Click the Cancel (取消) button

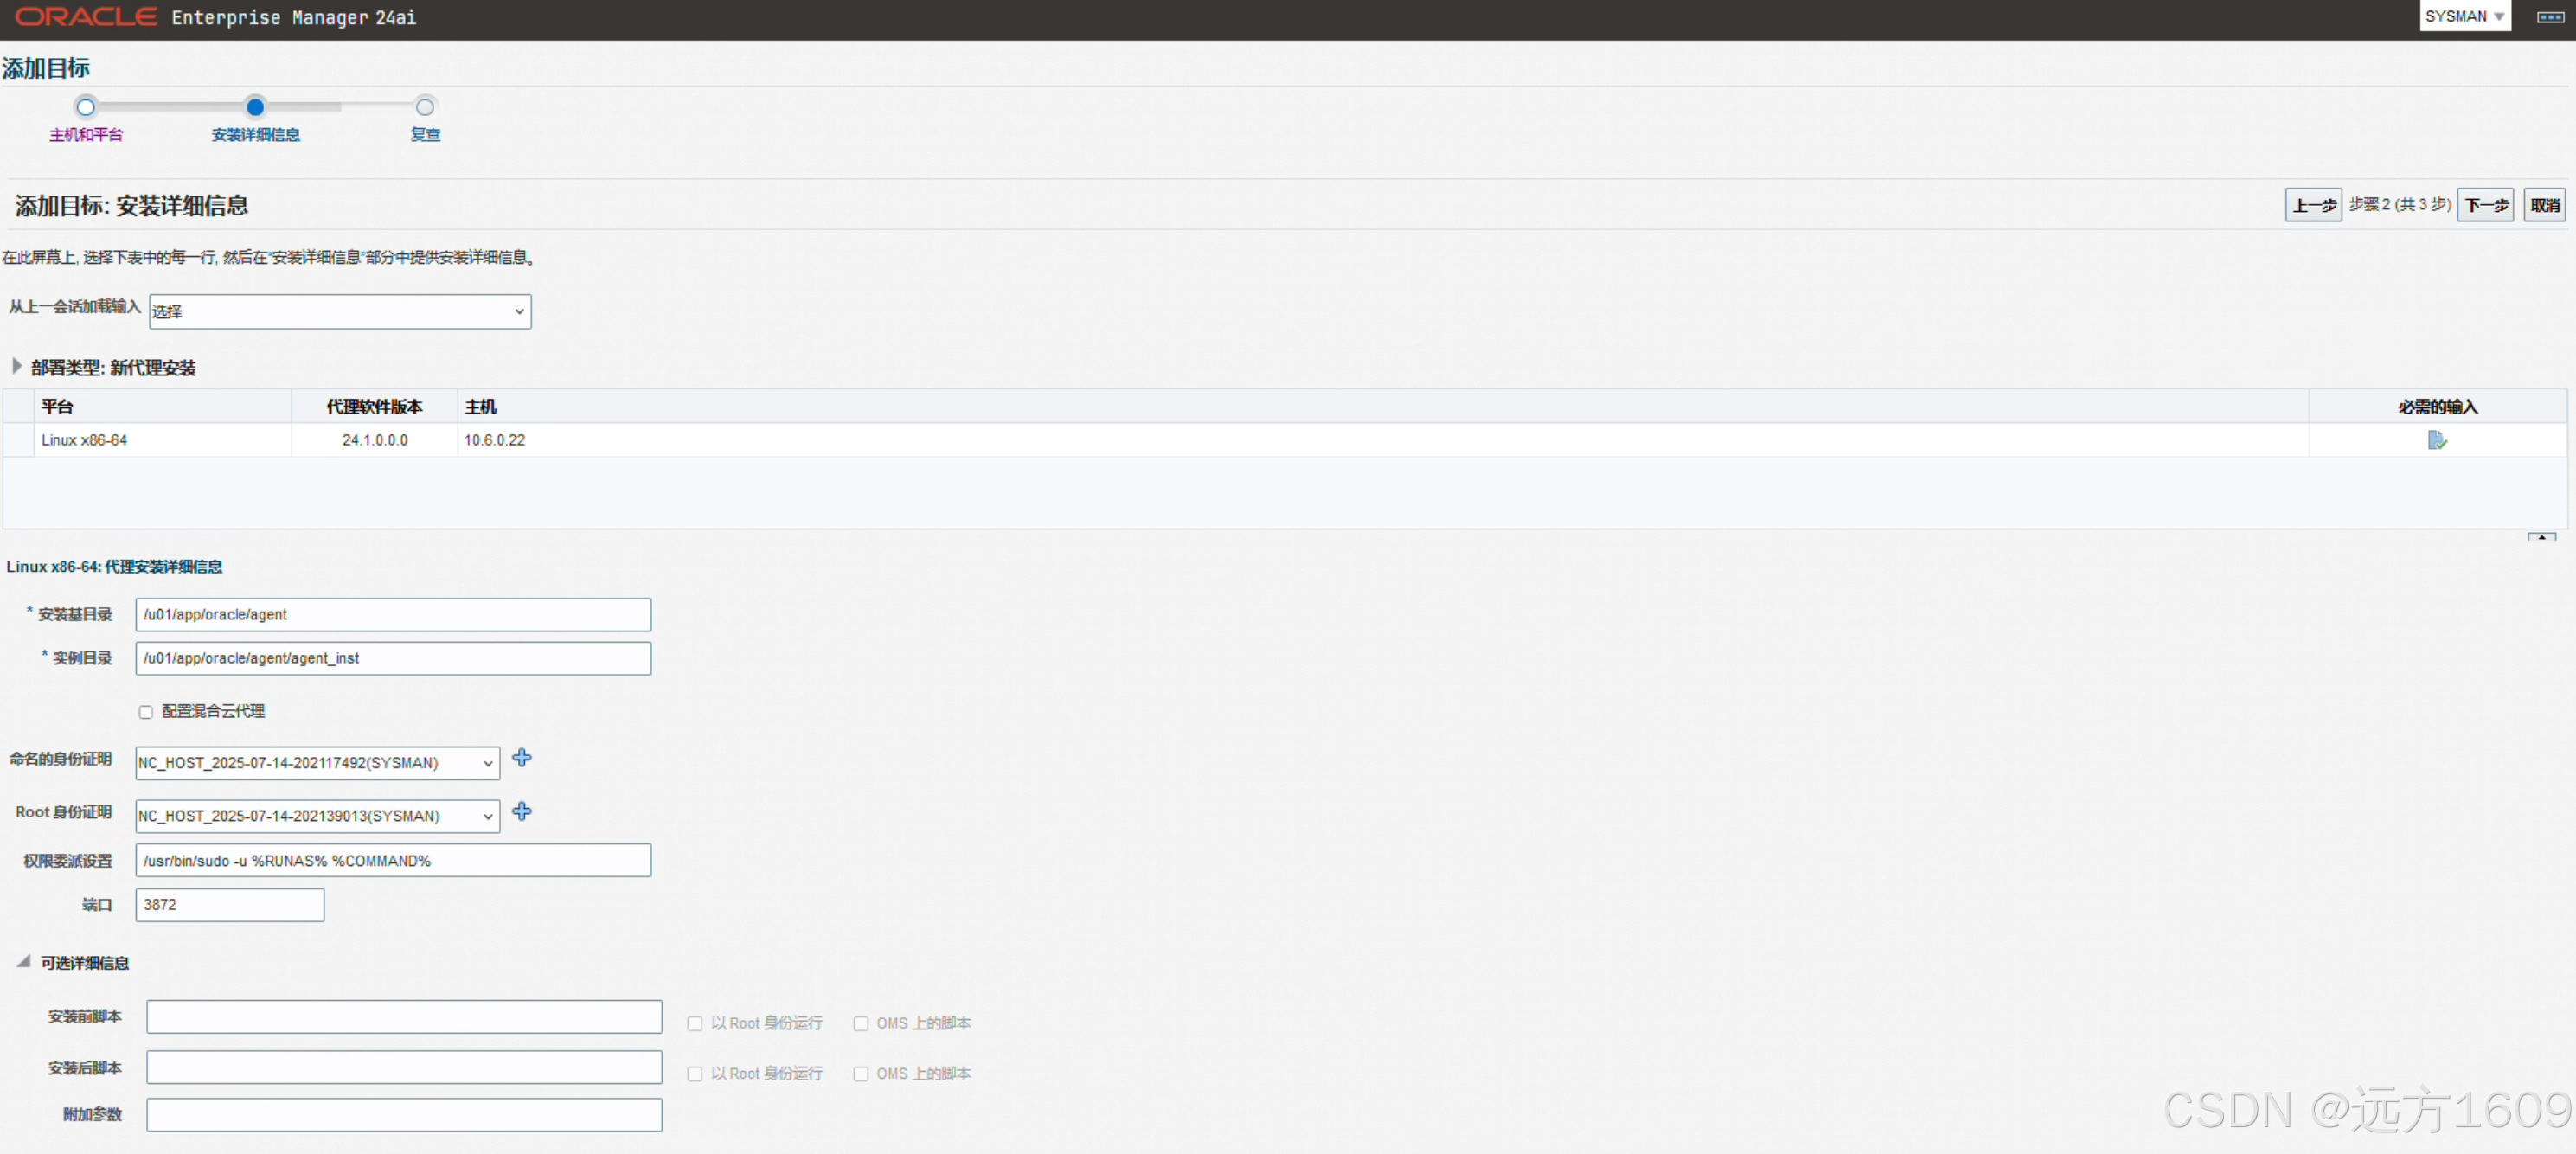[x=2544, y=205]
